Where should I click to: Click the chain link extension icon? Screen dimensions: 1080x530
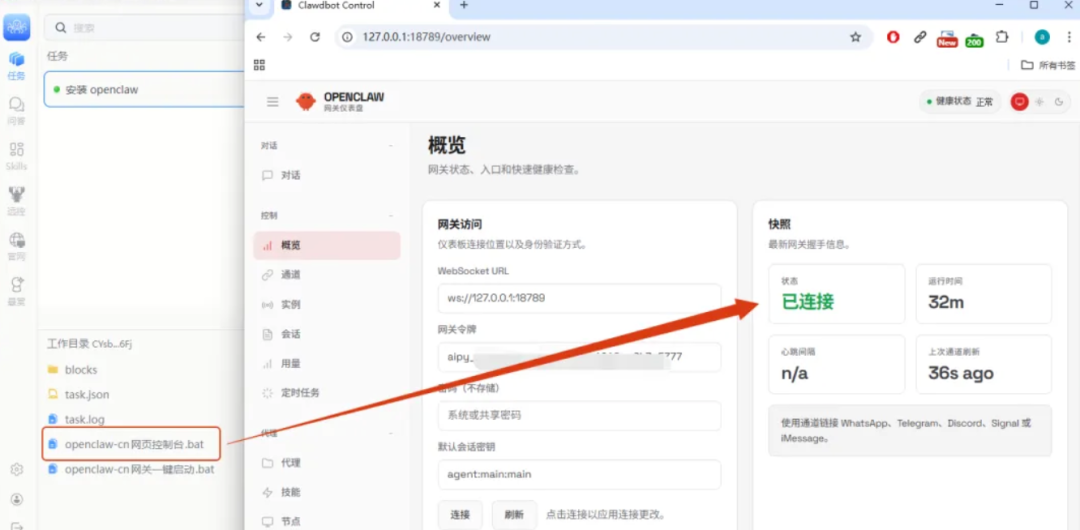tap(920, 37)
